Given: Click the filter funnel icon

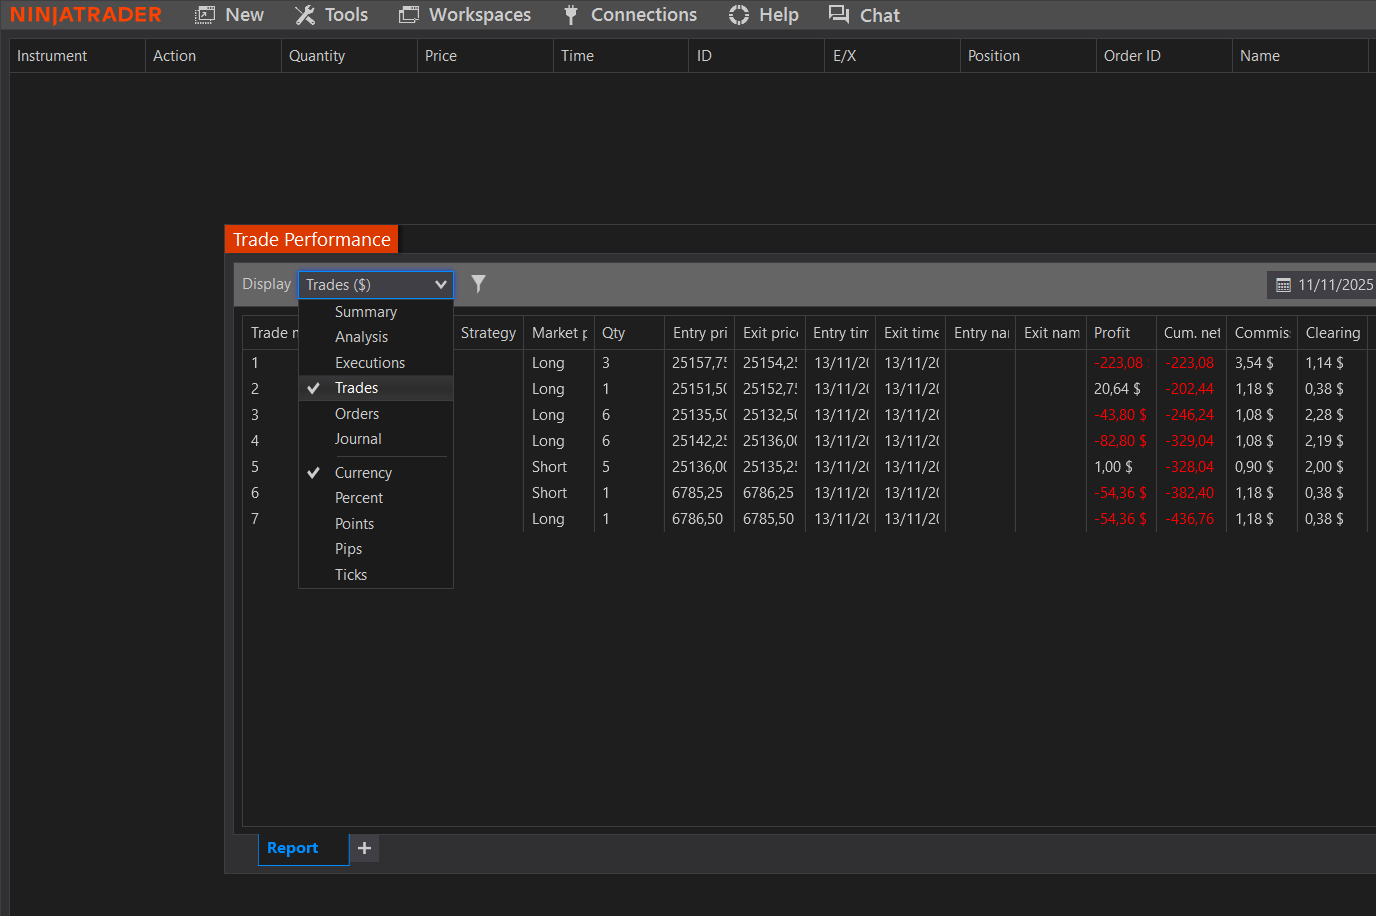Looking at the screenshot, I should tap(478, 284).
